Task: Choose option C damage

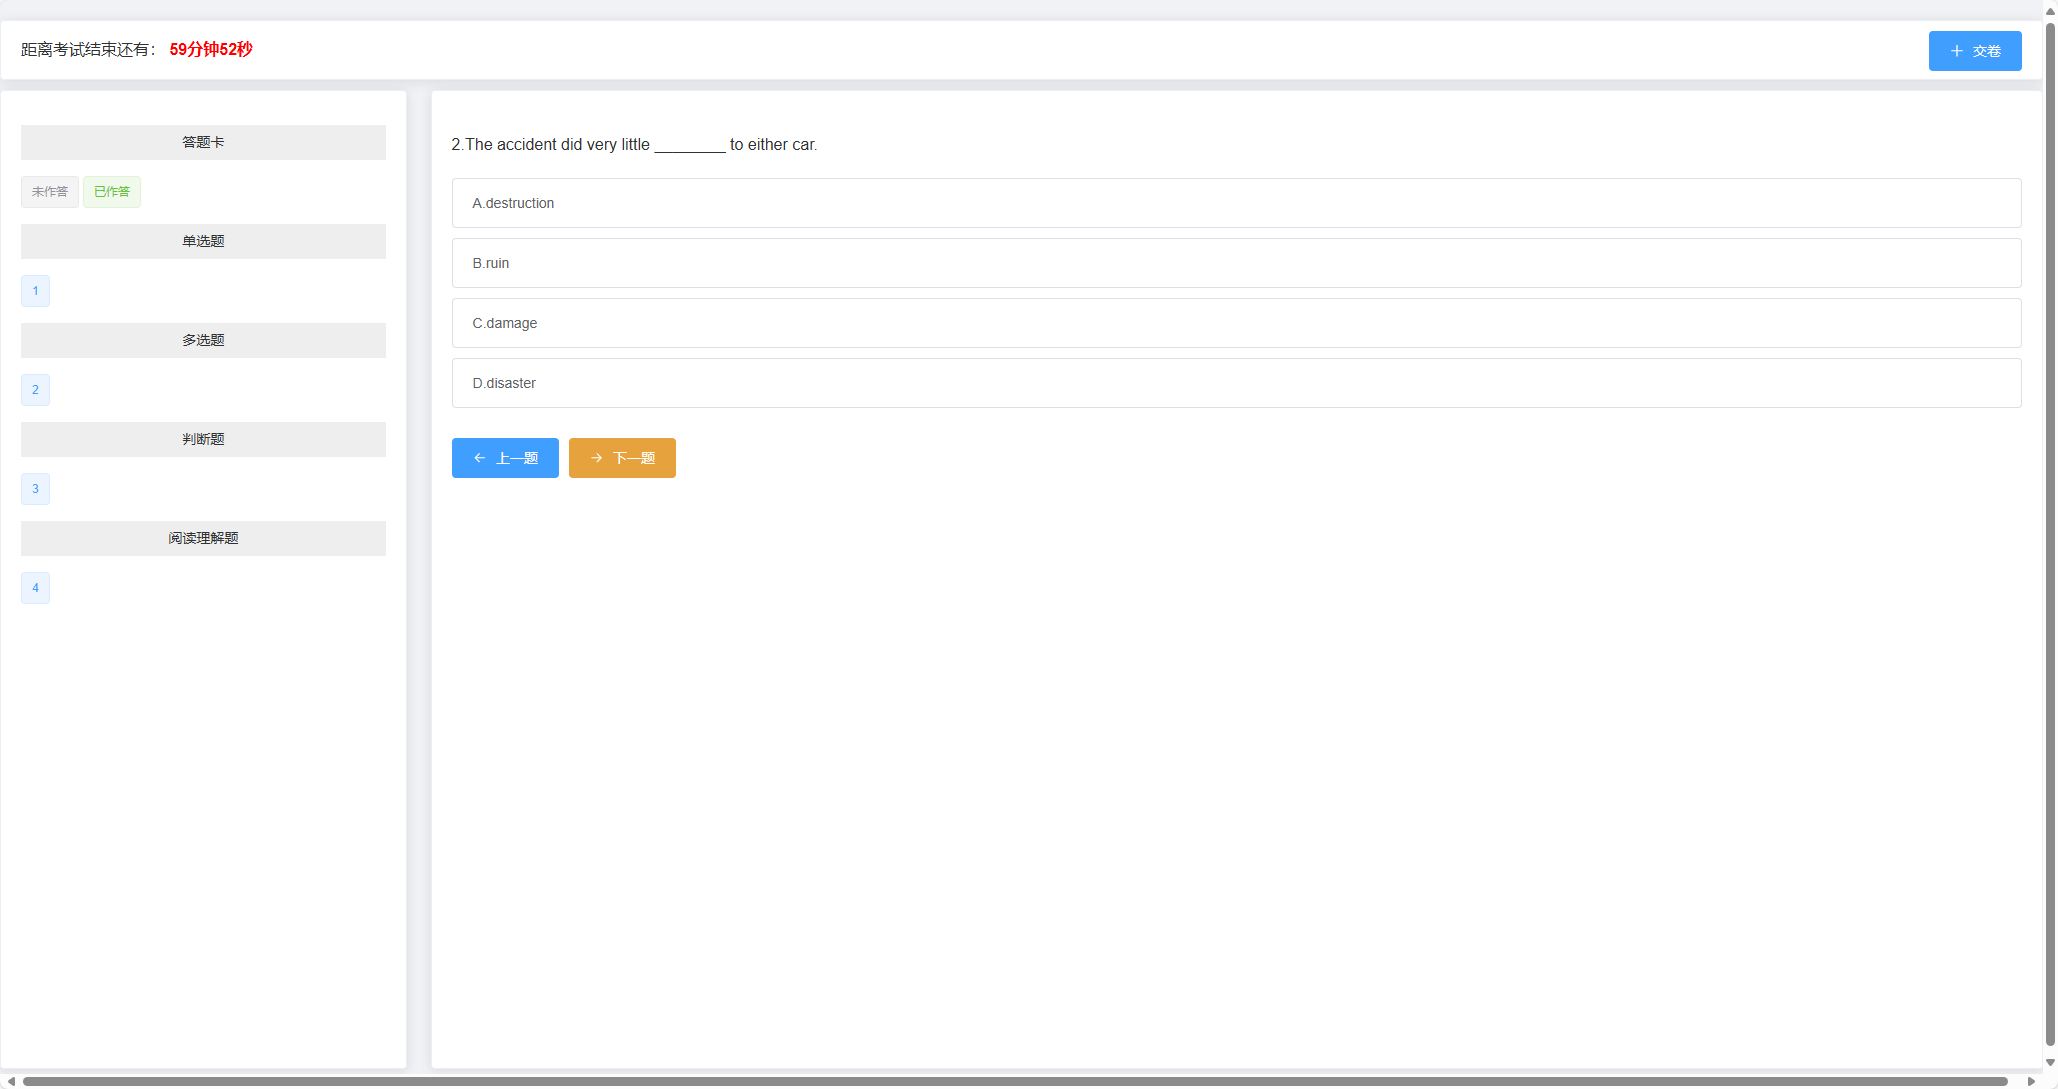Action: (x=1236, y=323)
